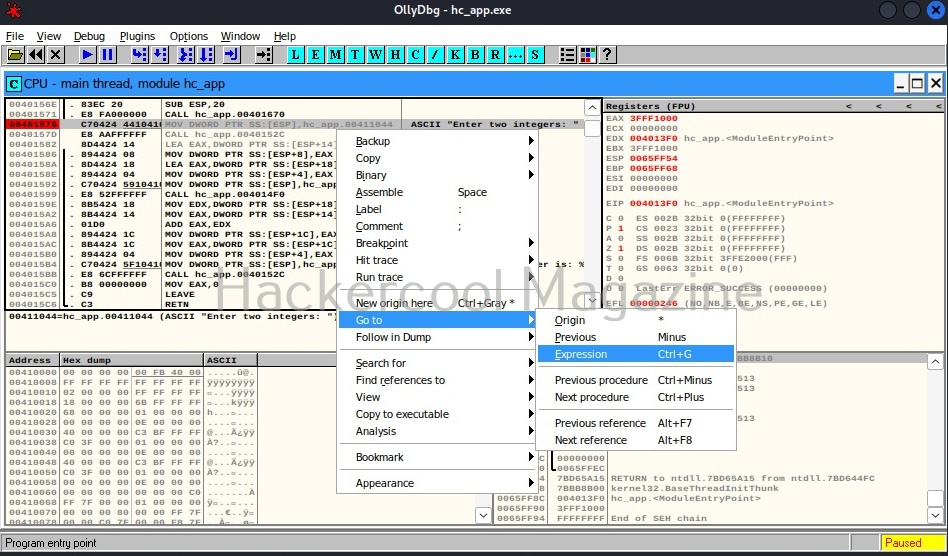Click Follow in Dump context entry

(x=437, y=337)
